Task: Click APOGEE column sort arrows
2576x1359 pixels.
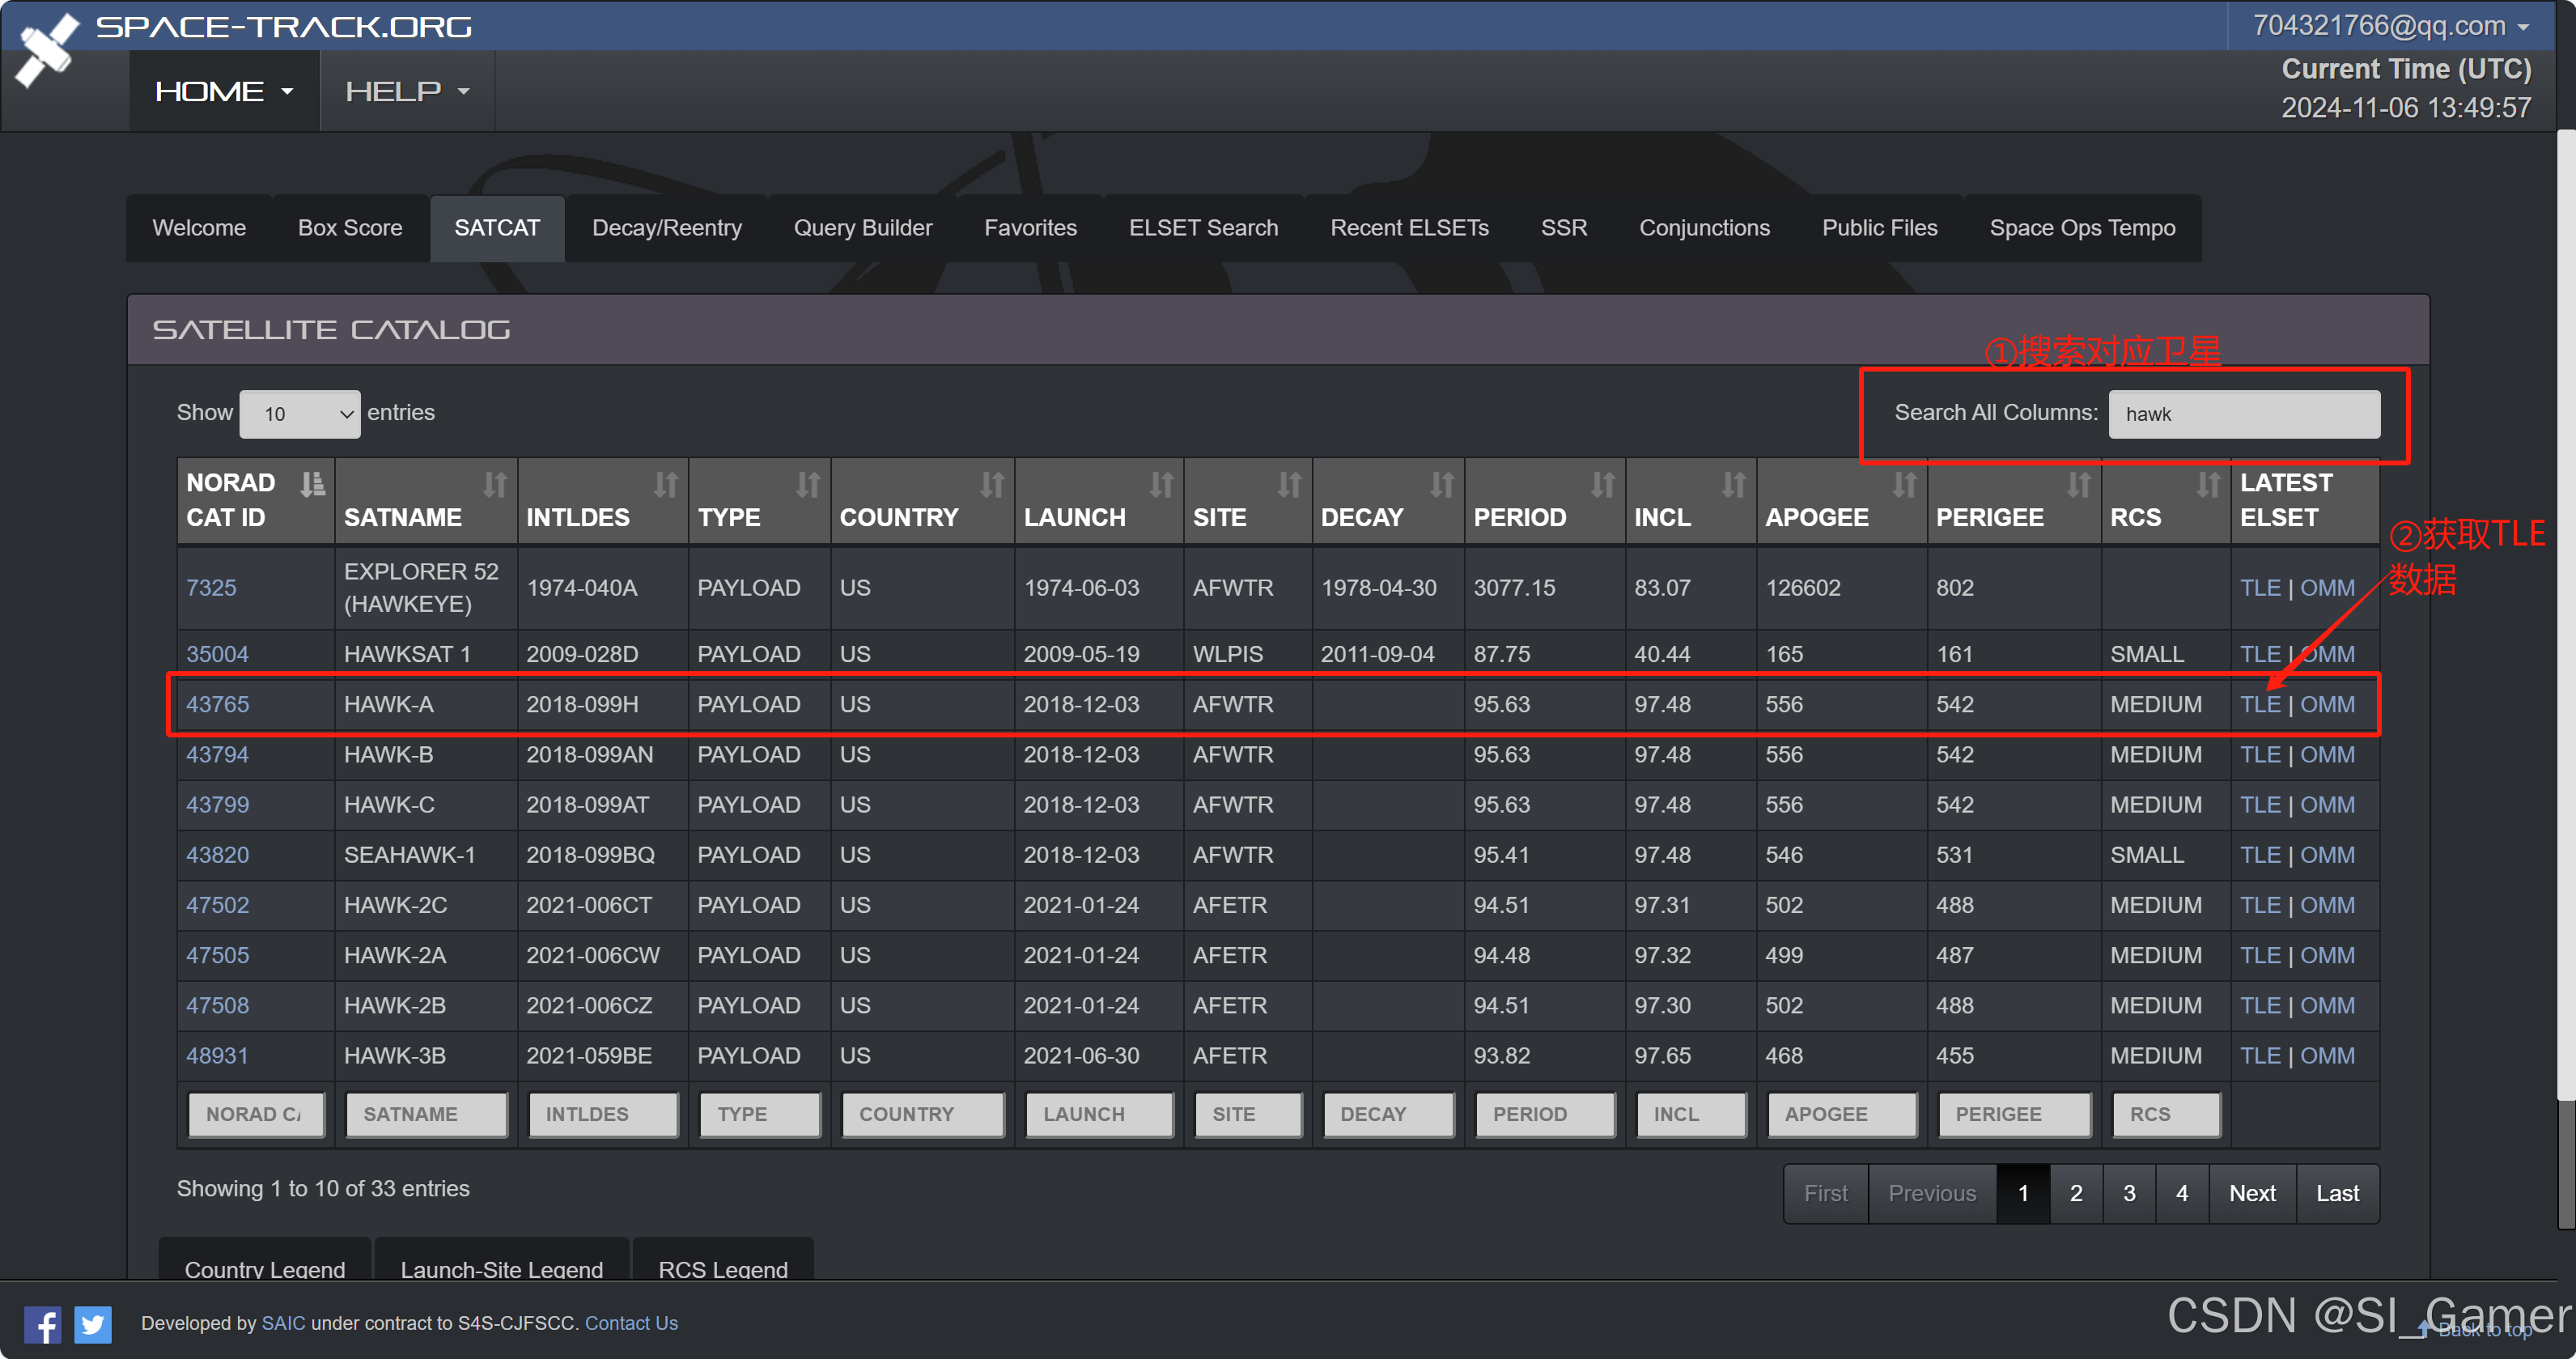Action: [1904, 485]
